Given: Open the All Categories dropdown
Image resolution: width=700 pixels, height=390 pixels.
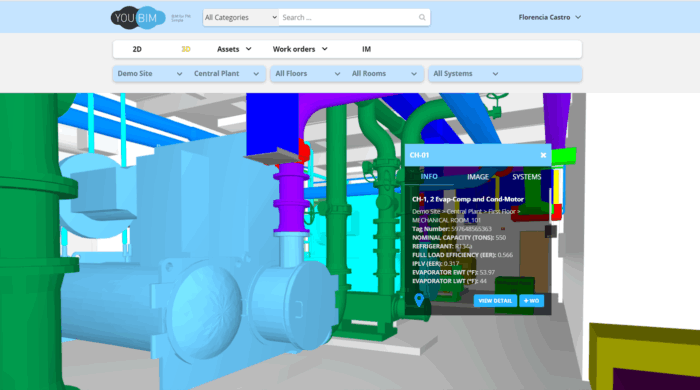Looking at the screenshot, I should click(241, 17).
